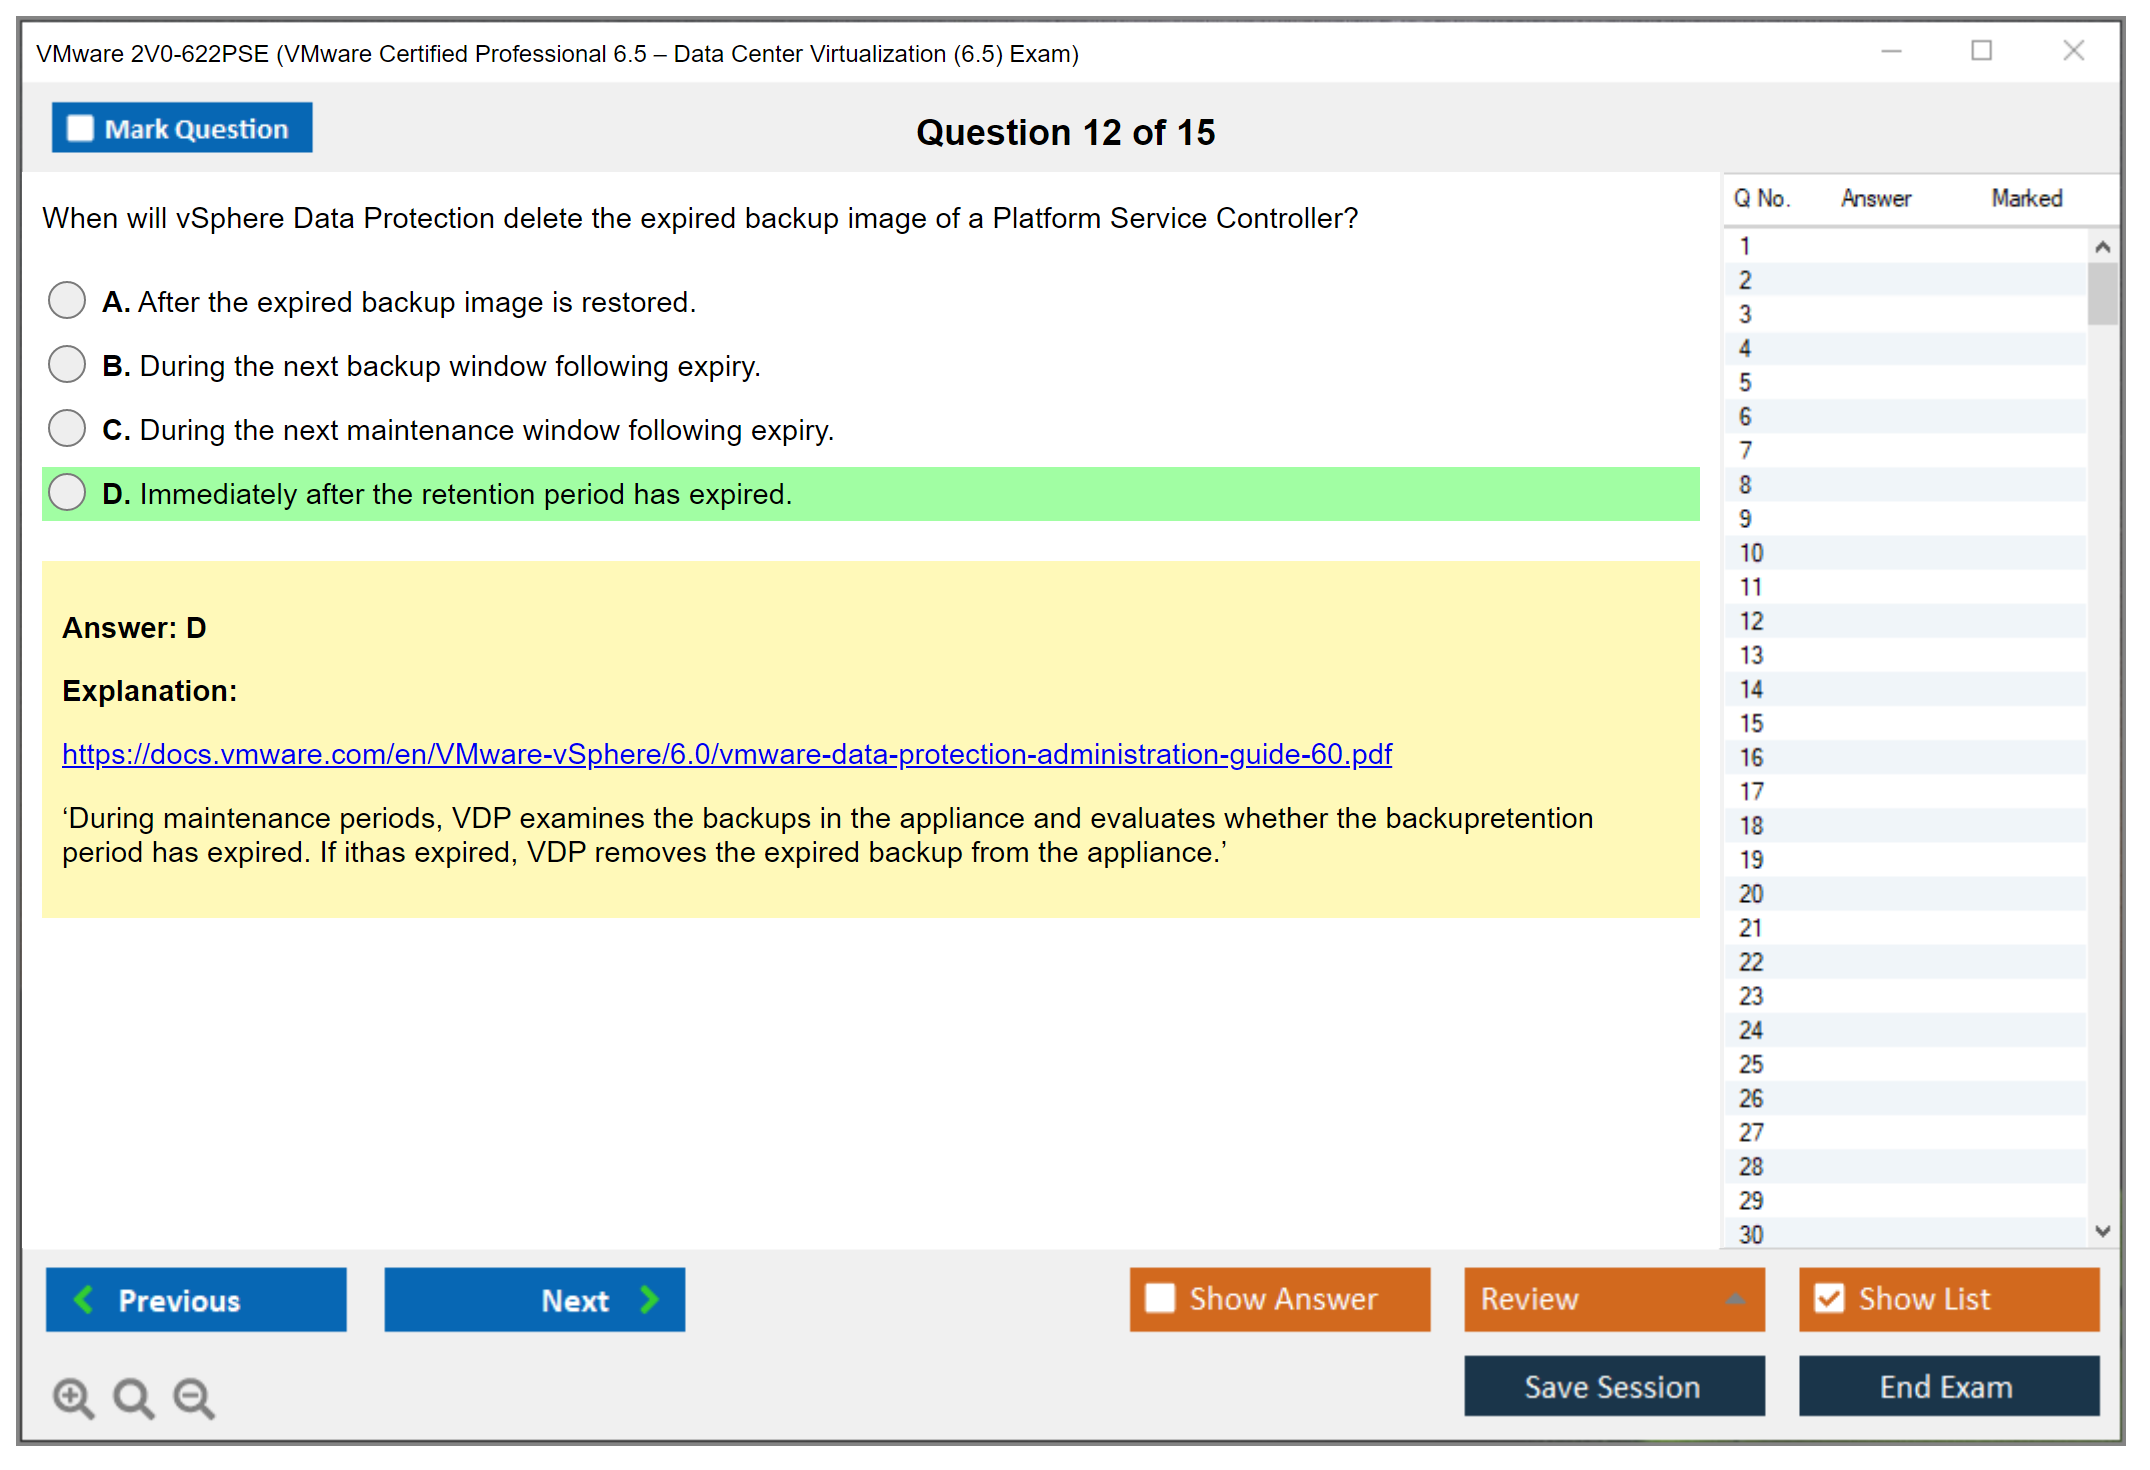
Task: Choose option C about the maintenance window
Action: pyautogui.click(x=67, y=428)
